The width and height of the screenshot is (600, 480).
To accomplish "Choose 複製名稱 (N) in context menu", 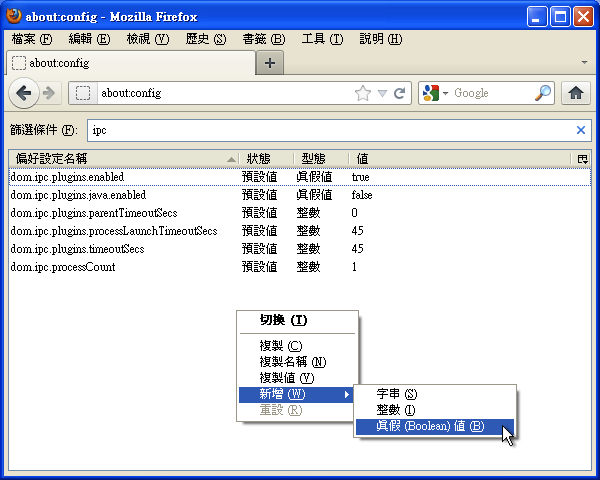I will tap(297, 362).
